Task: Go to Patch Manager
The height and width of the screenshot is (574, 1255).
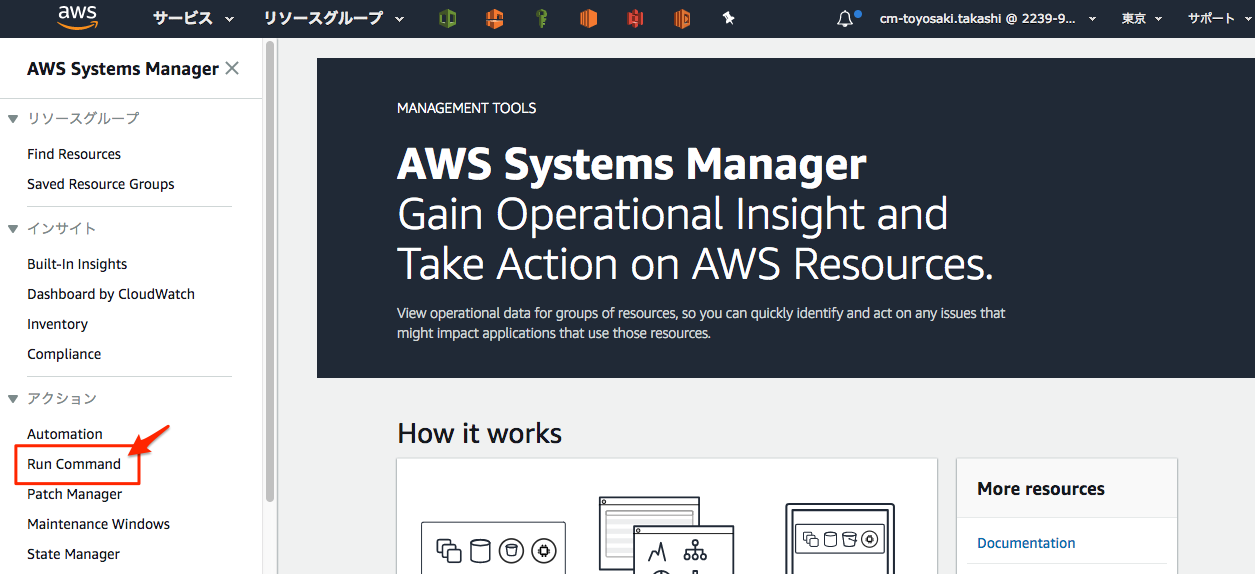Action: pyautogui.click(x=75, y=494)
